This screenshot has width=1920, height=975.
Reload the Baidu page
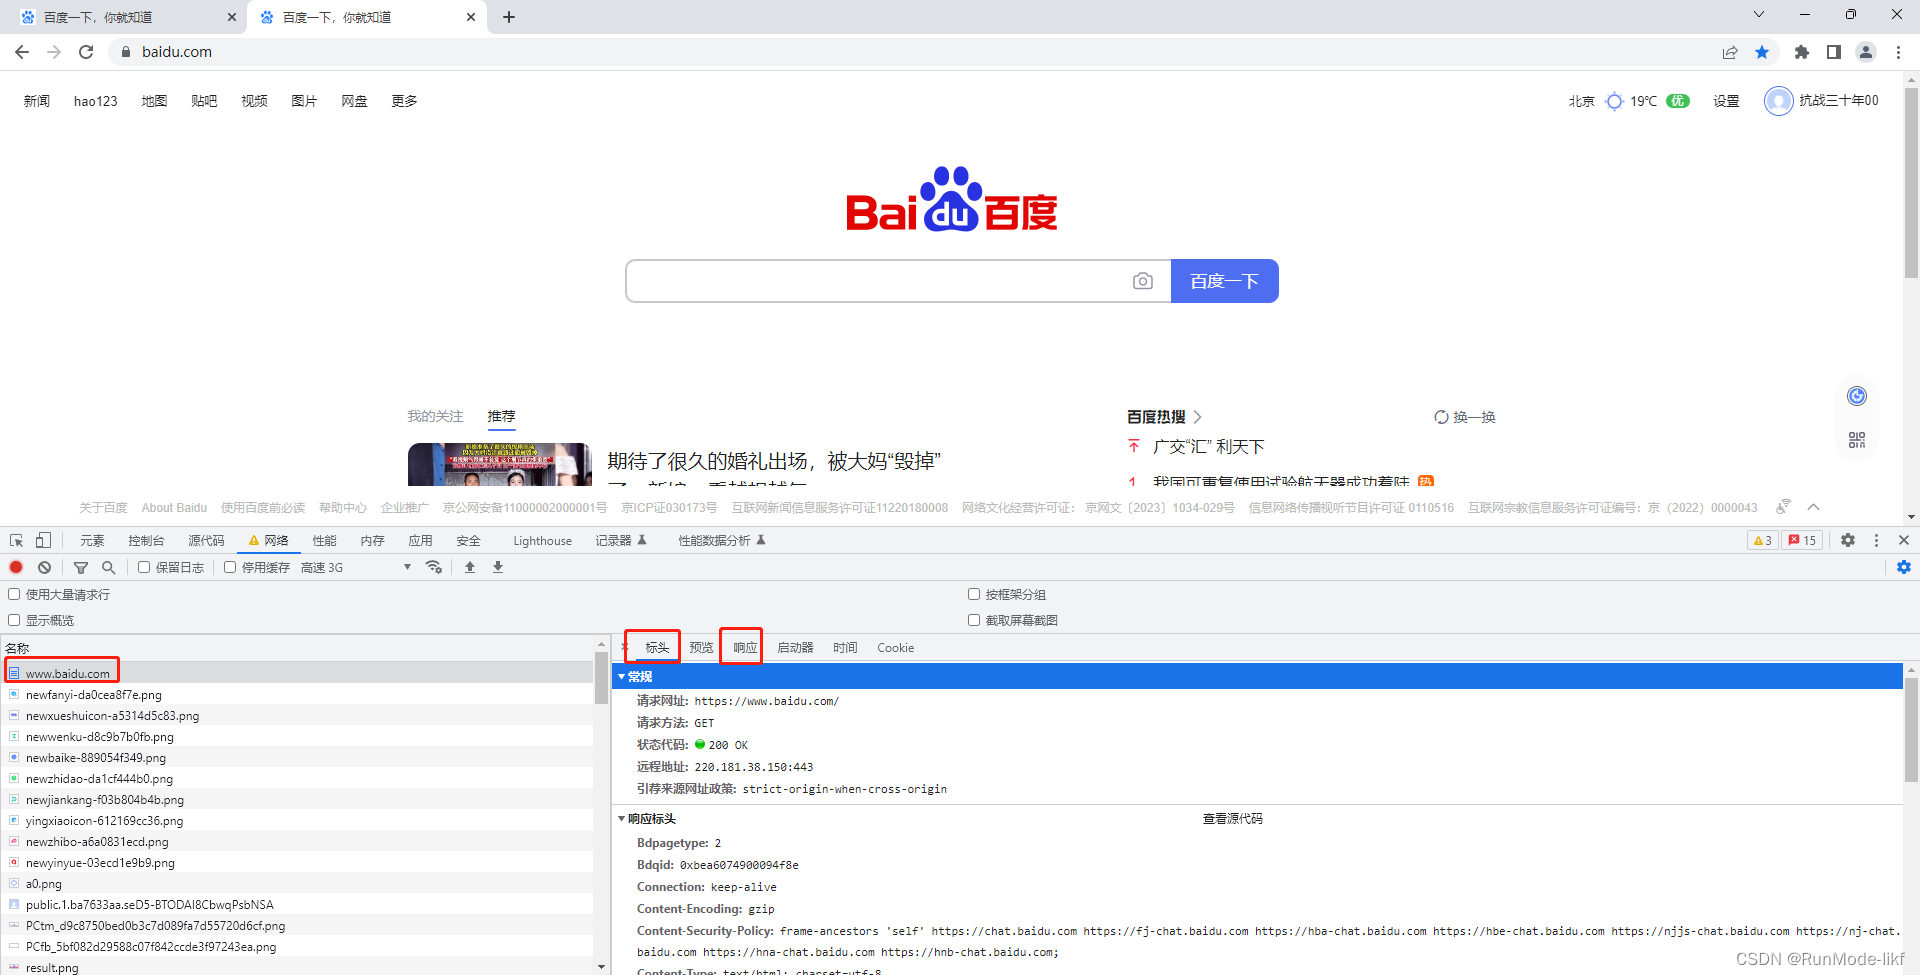tap(86, 52)
